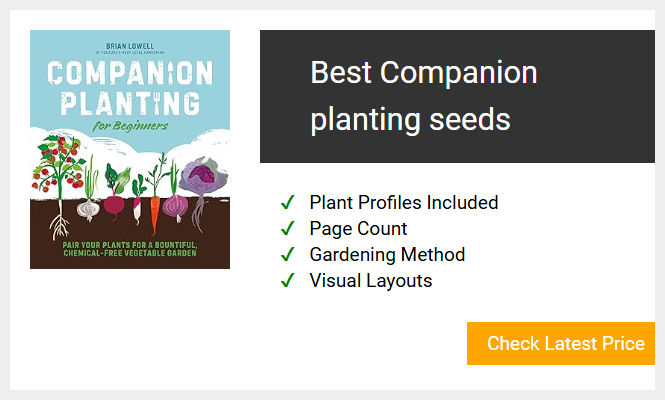
Task: Select the Visual Layouts feature text
Action: pos(371,281)
